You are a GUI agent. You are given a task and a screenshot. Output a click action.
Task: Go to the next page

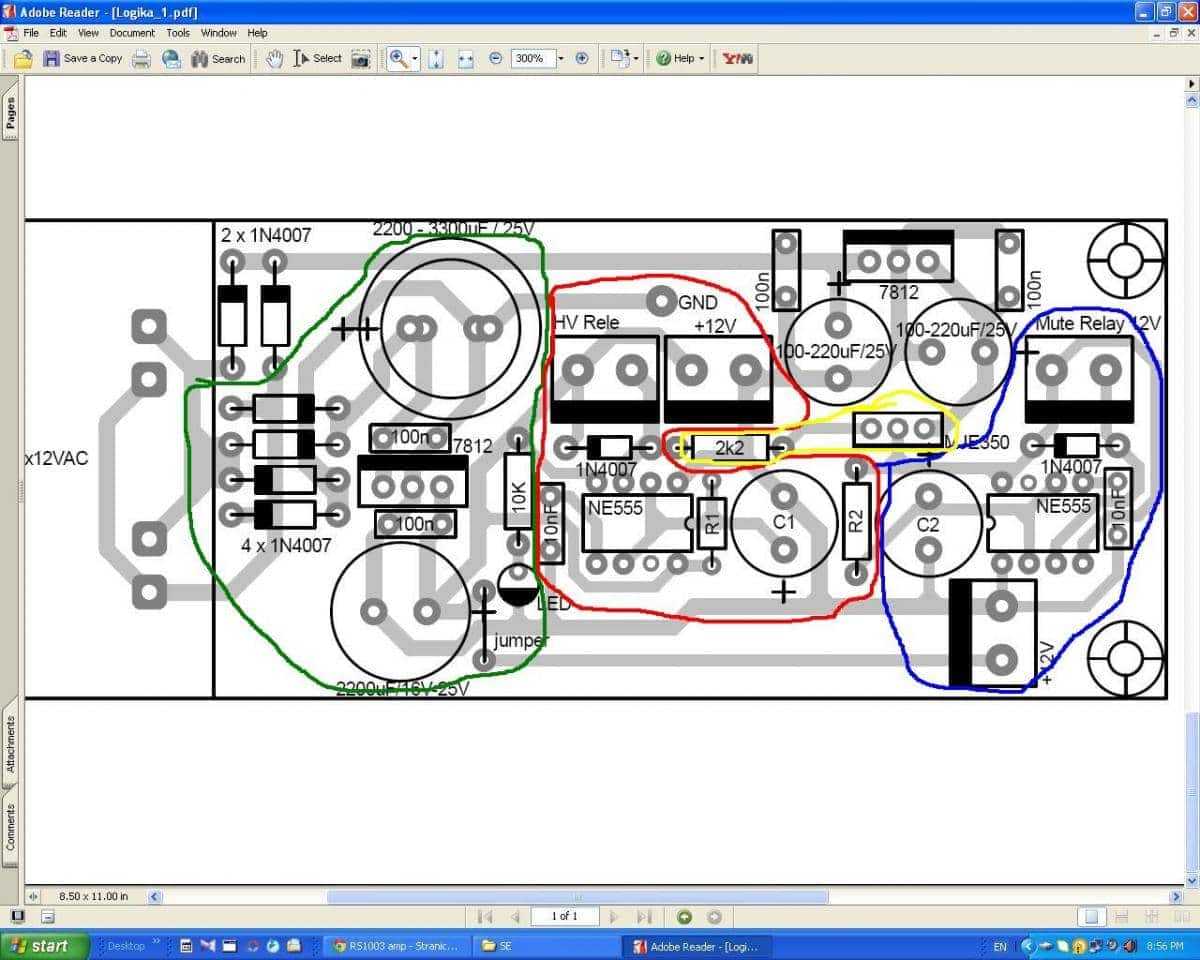coord(614,916)
